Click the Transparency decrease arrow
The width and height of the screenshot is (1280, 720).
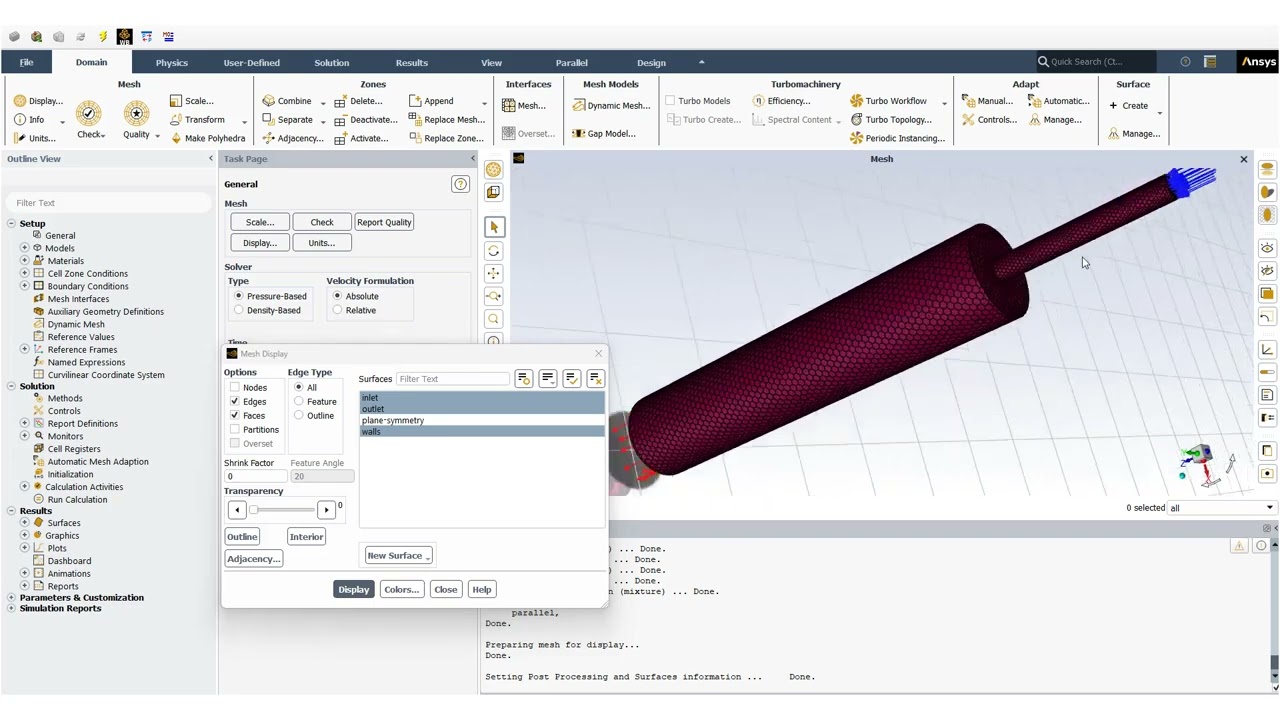(x=236, y=510)
